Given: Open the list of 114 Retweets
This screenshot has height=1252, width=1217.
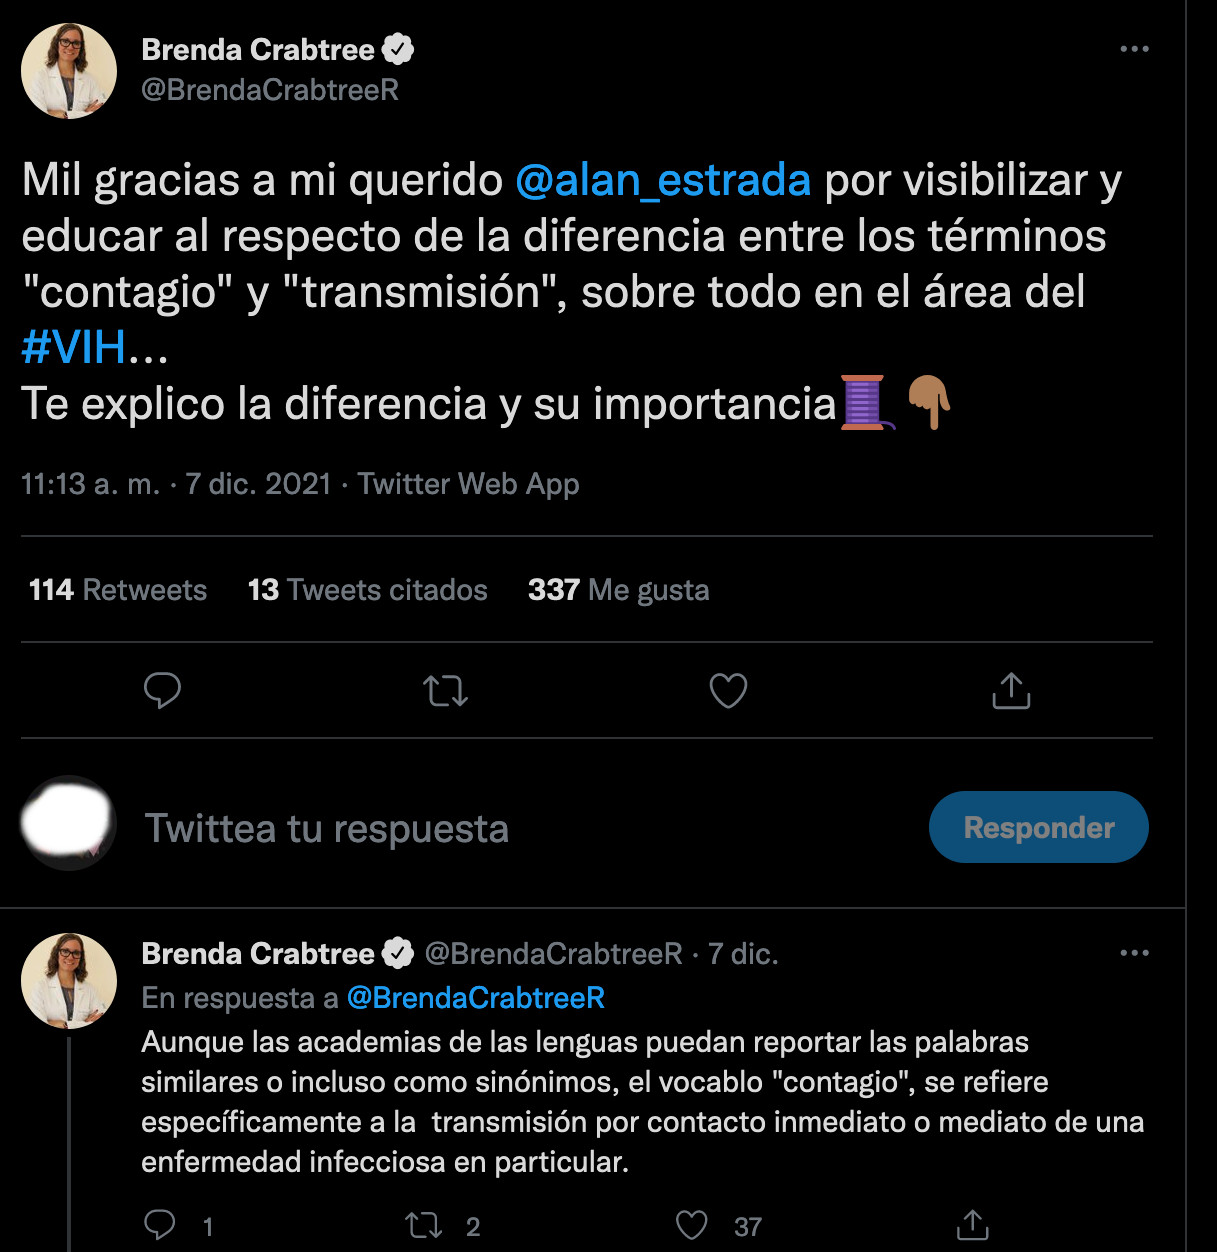Looking at the screenshot, I should click(x=117, y=590).
